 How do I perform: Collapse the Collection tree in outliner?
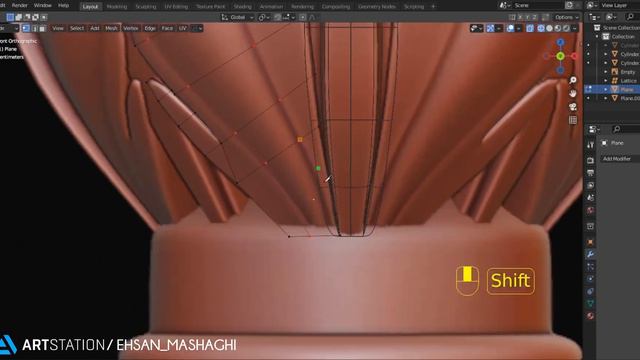click(x=597, y=36)
